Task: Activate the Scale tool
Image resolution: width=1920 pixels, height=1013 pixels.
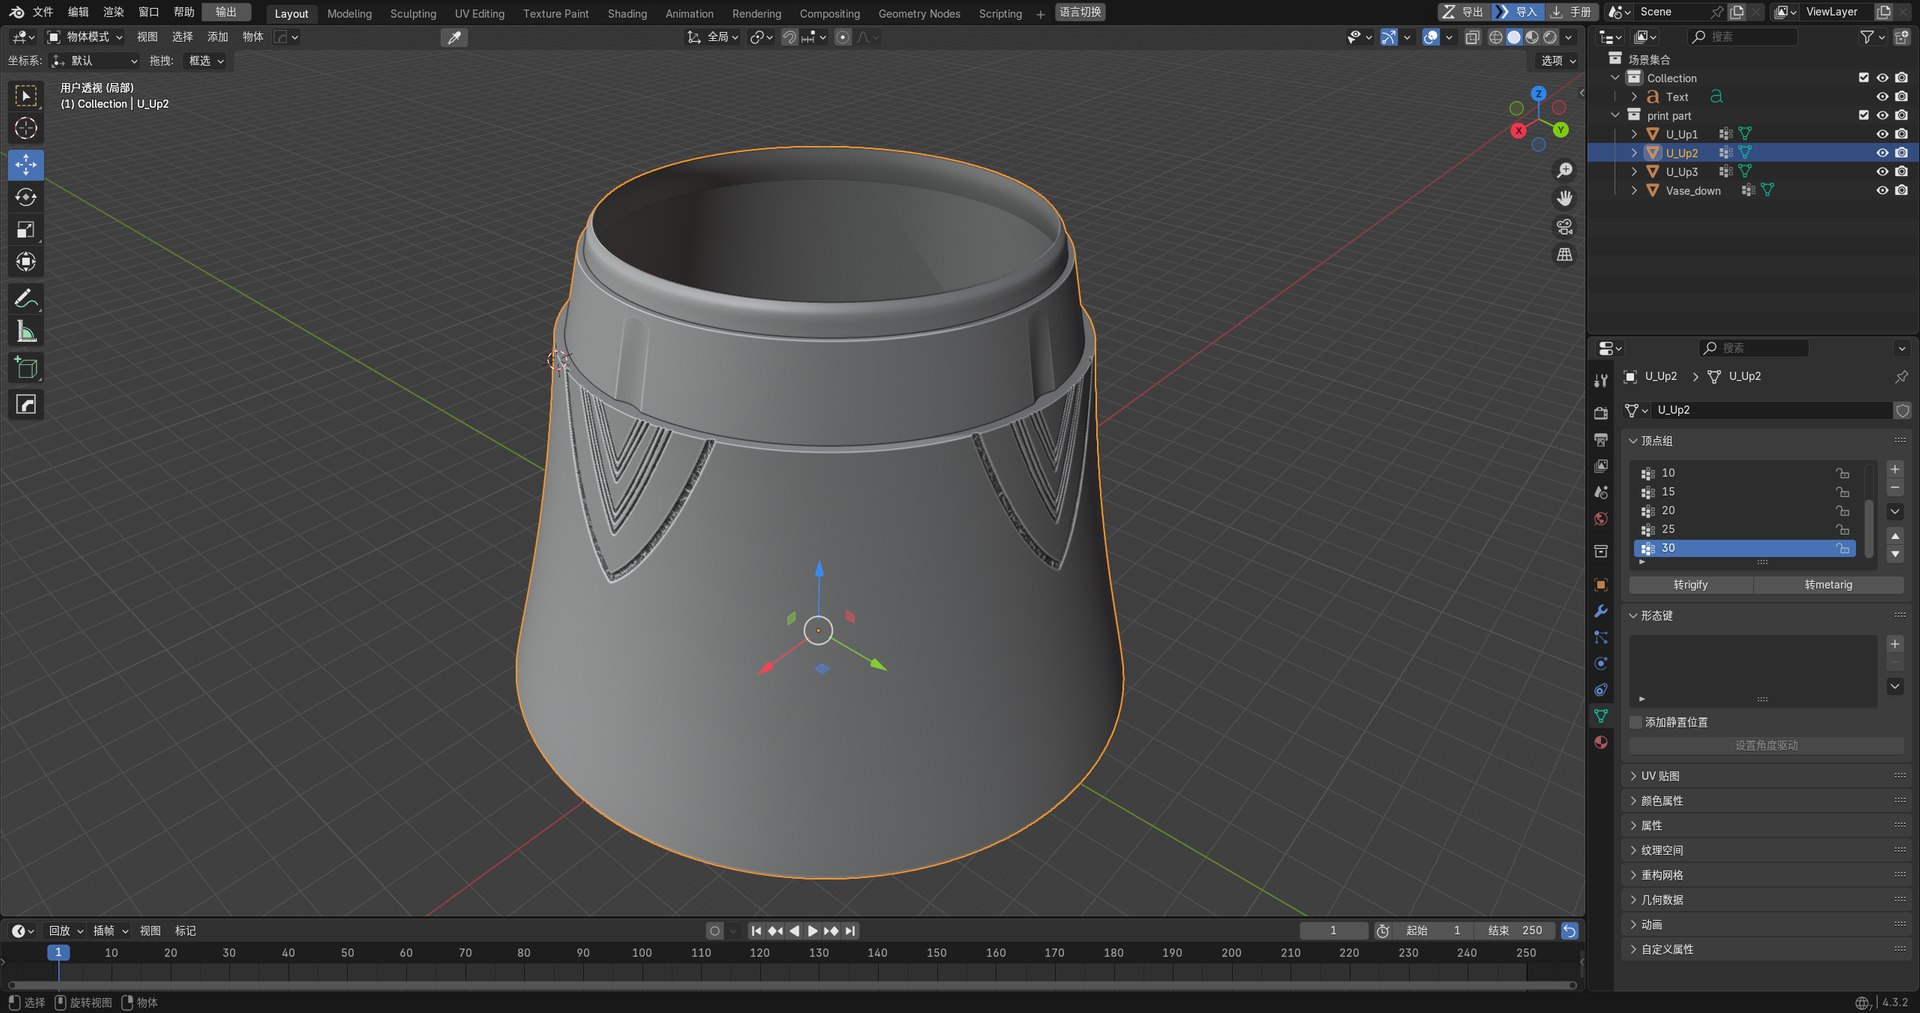Action: [26, 230]
